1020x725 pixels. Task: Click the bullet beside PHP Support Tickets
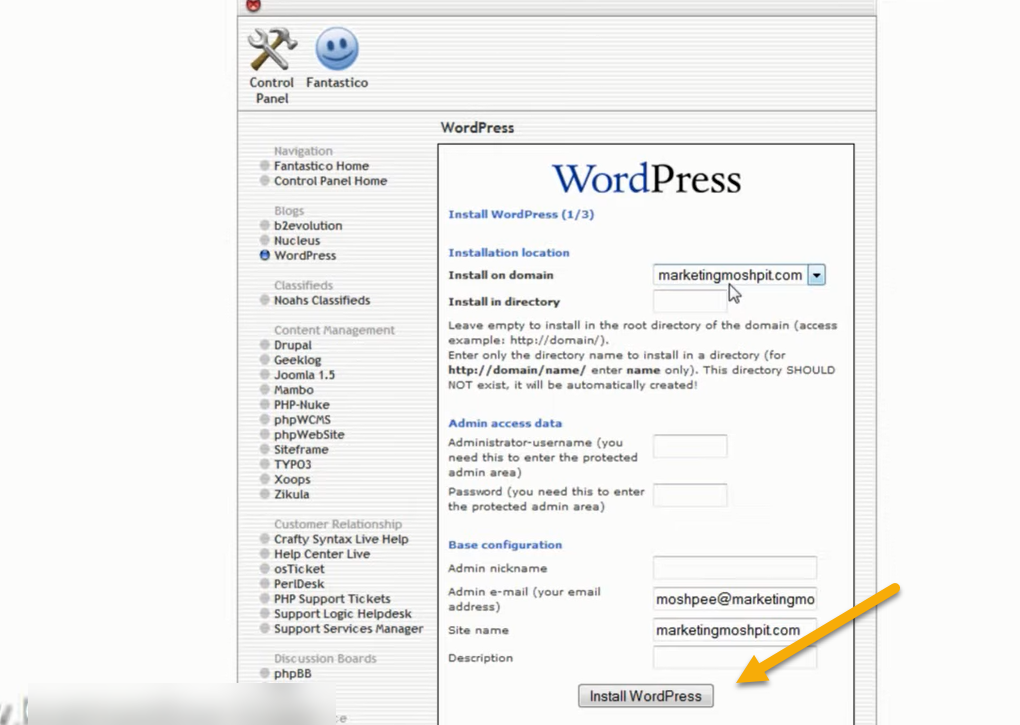click(x=265, y=600)
